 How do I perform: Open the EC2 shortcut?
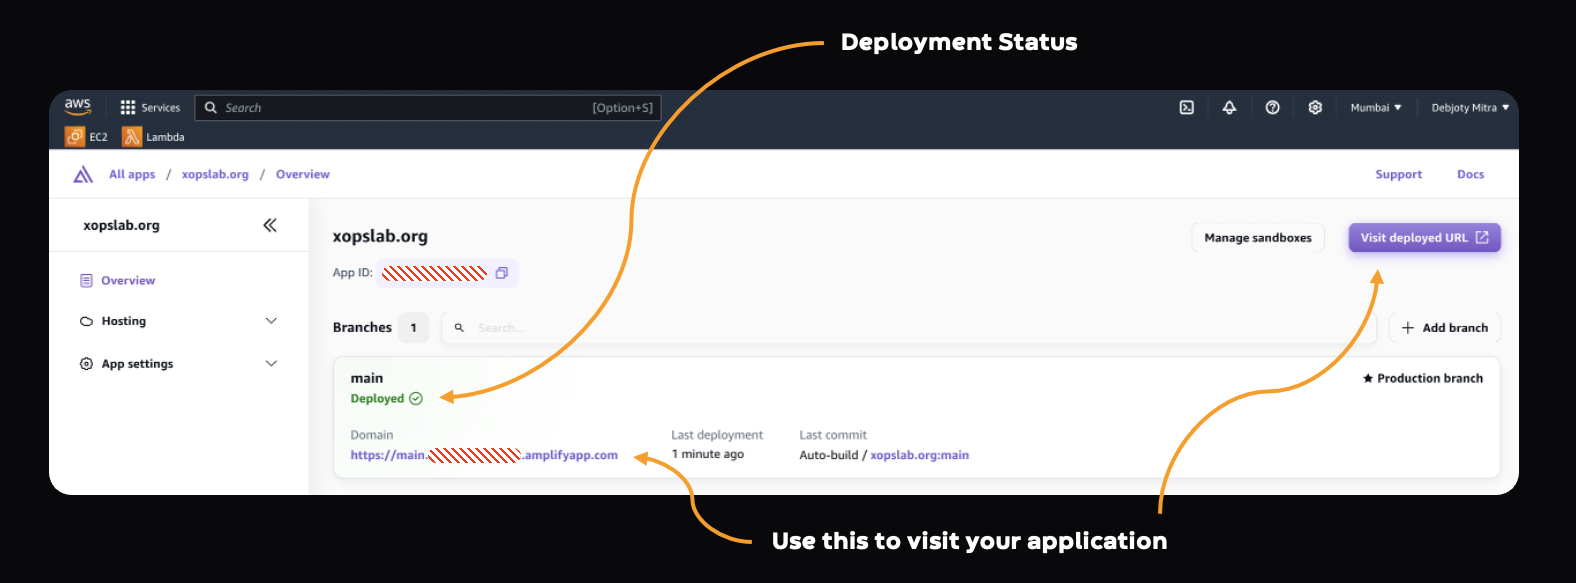(x=86, y=137)
